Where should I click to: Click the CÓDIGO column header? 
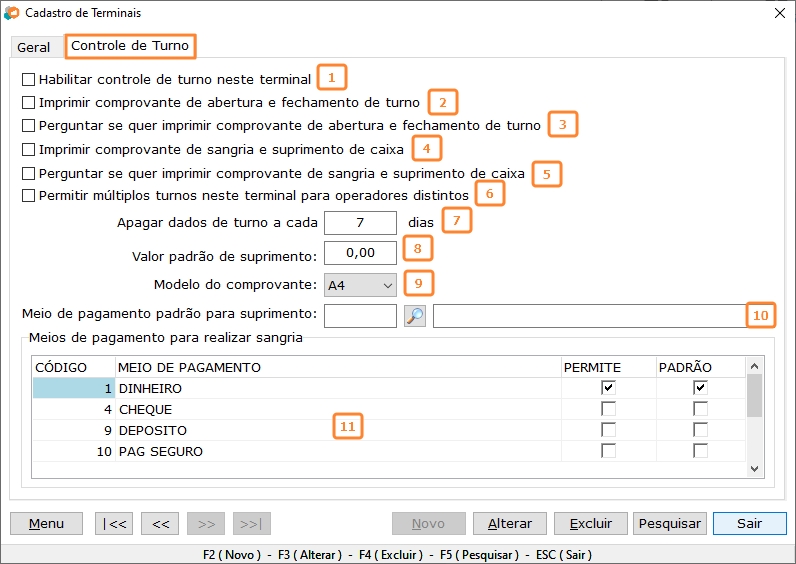click(x=74, y=367)
